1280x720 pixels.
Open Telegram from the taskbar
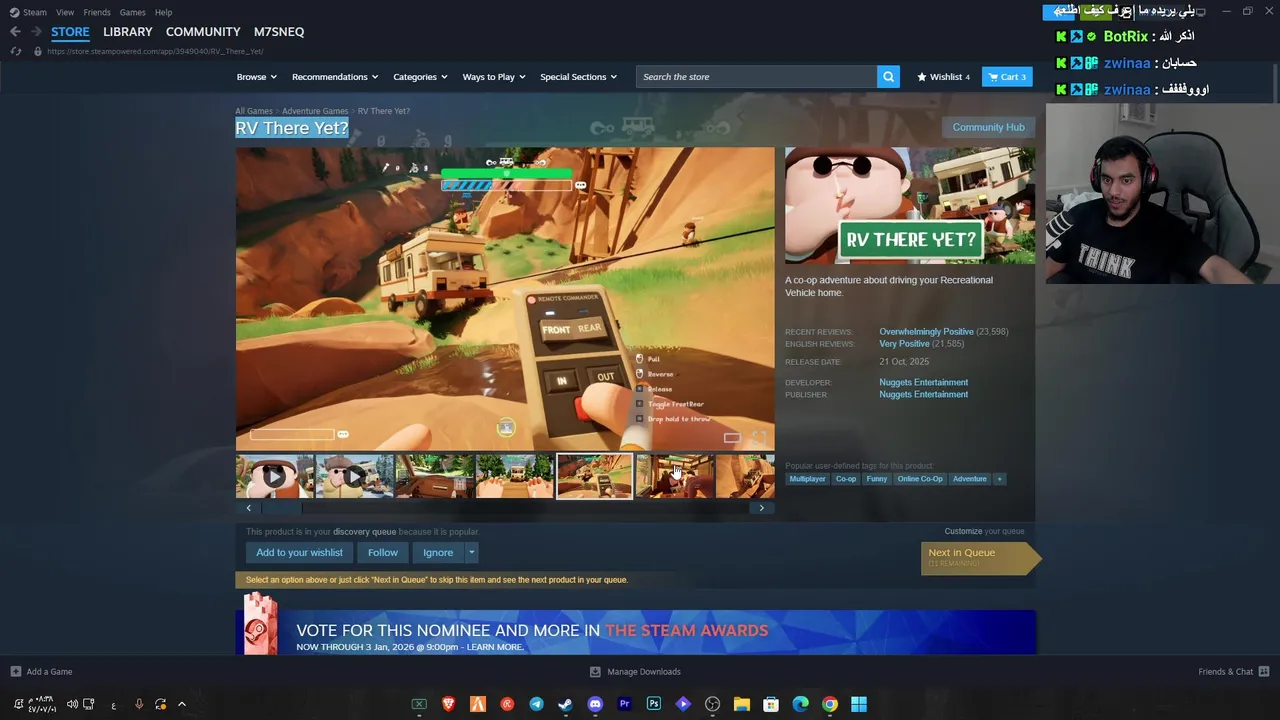(536, 704)
